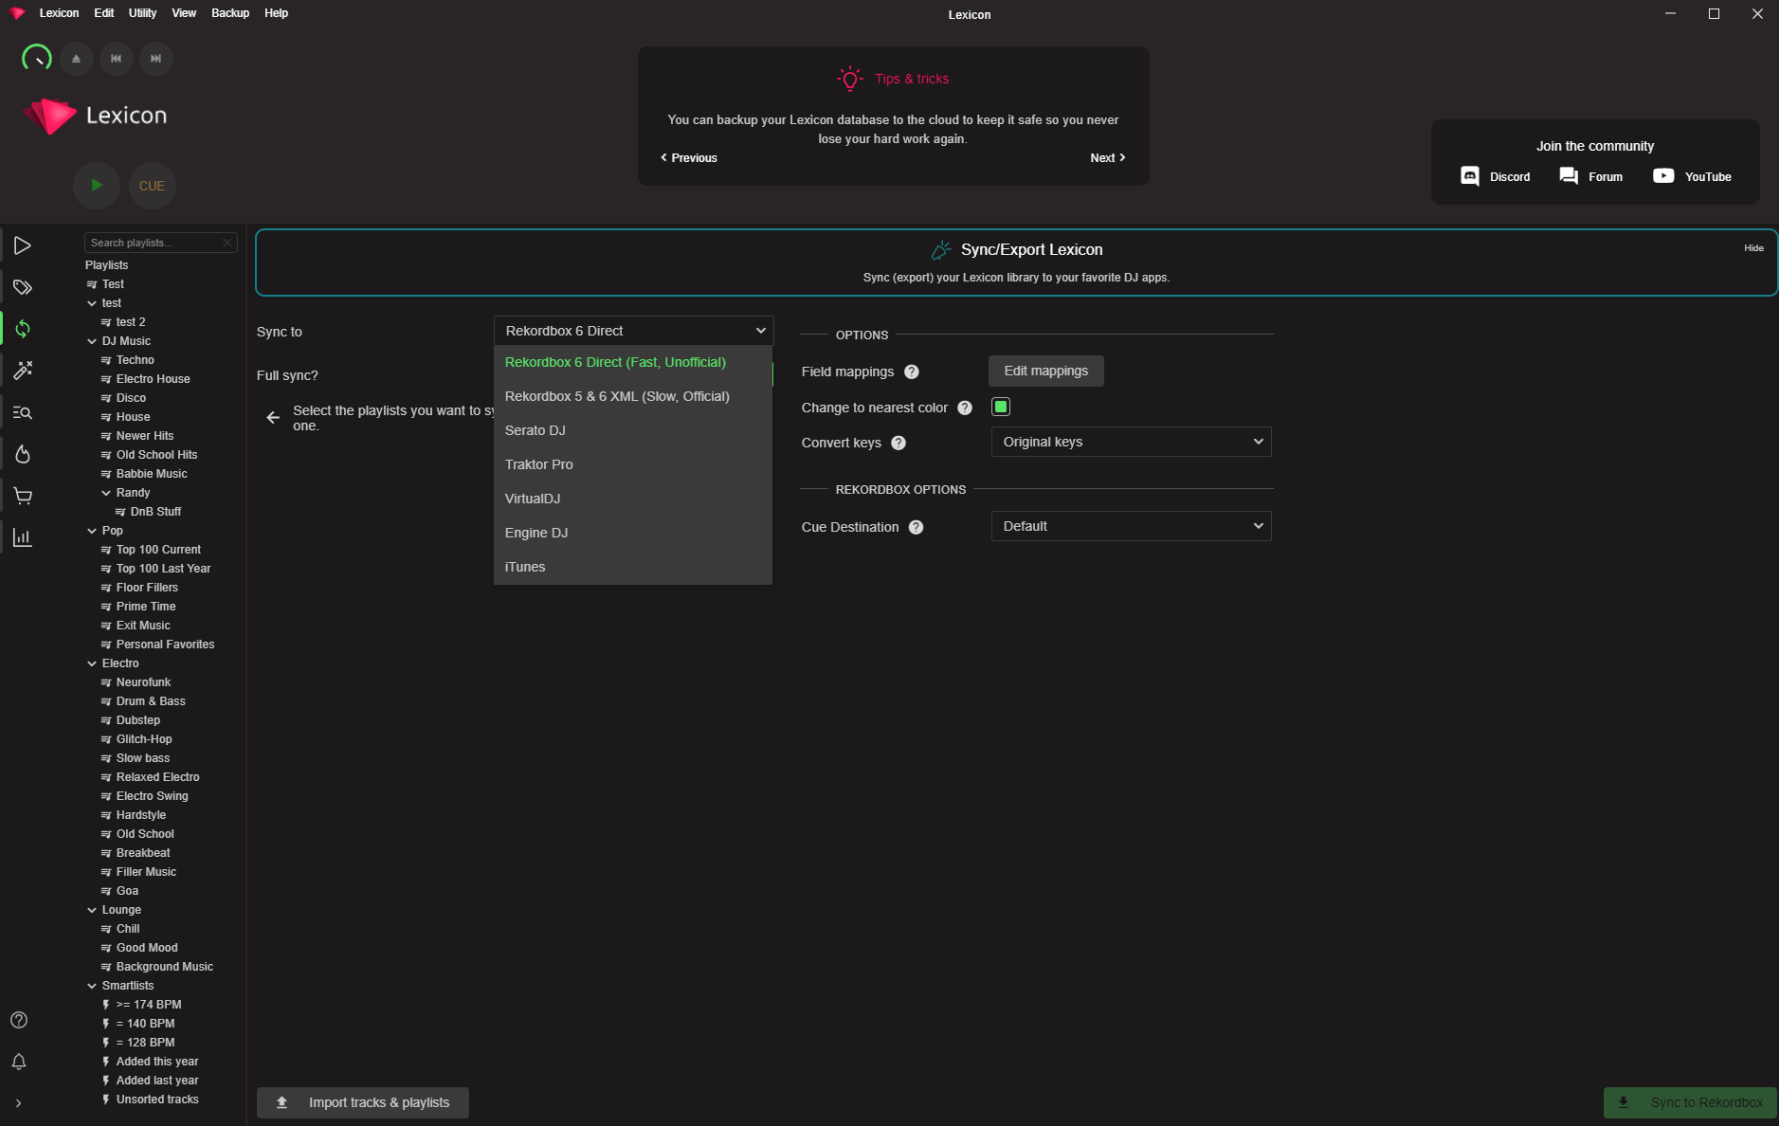The height and width of the screenshot is (1126, 1779).
Task: Click the CUE button
Action: pos(152,186)
